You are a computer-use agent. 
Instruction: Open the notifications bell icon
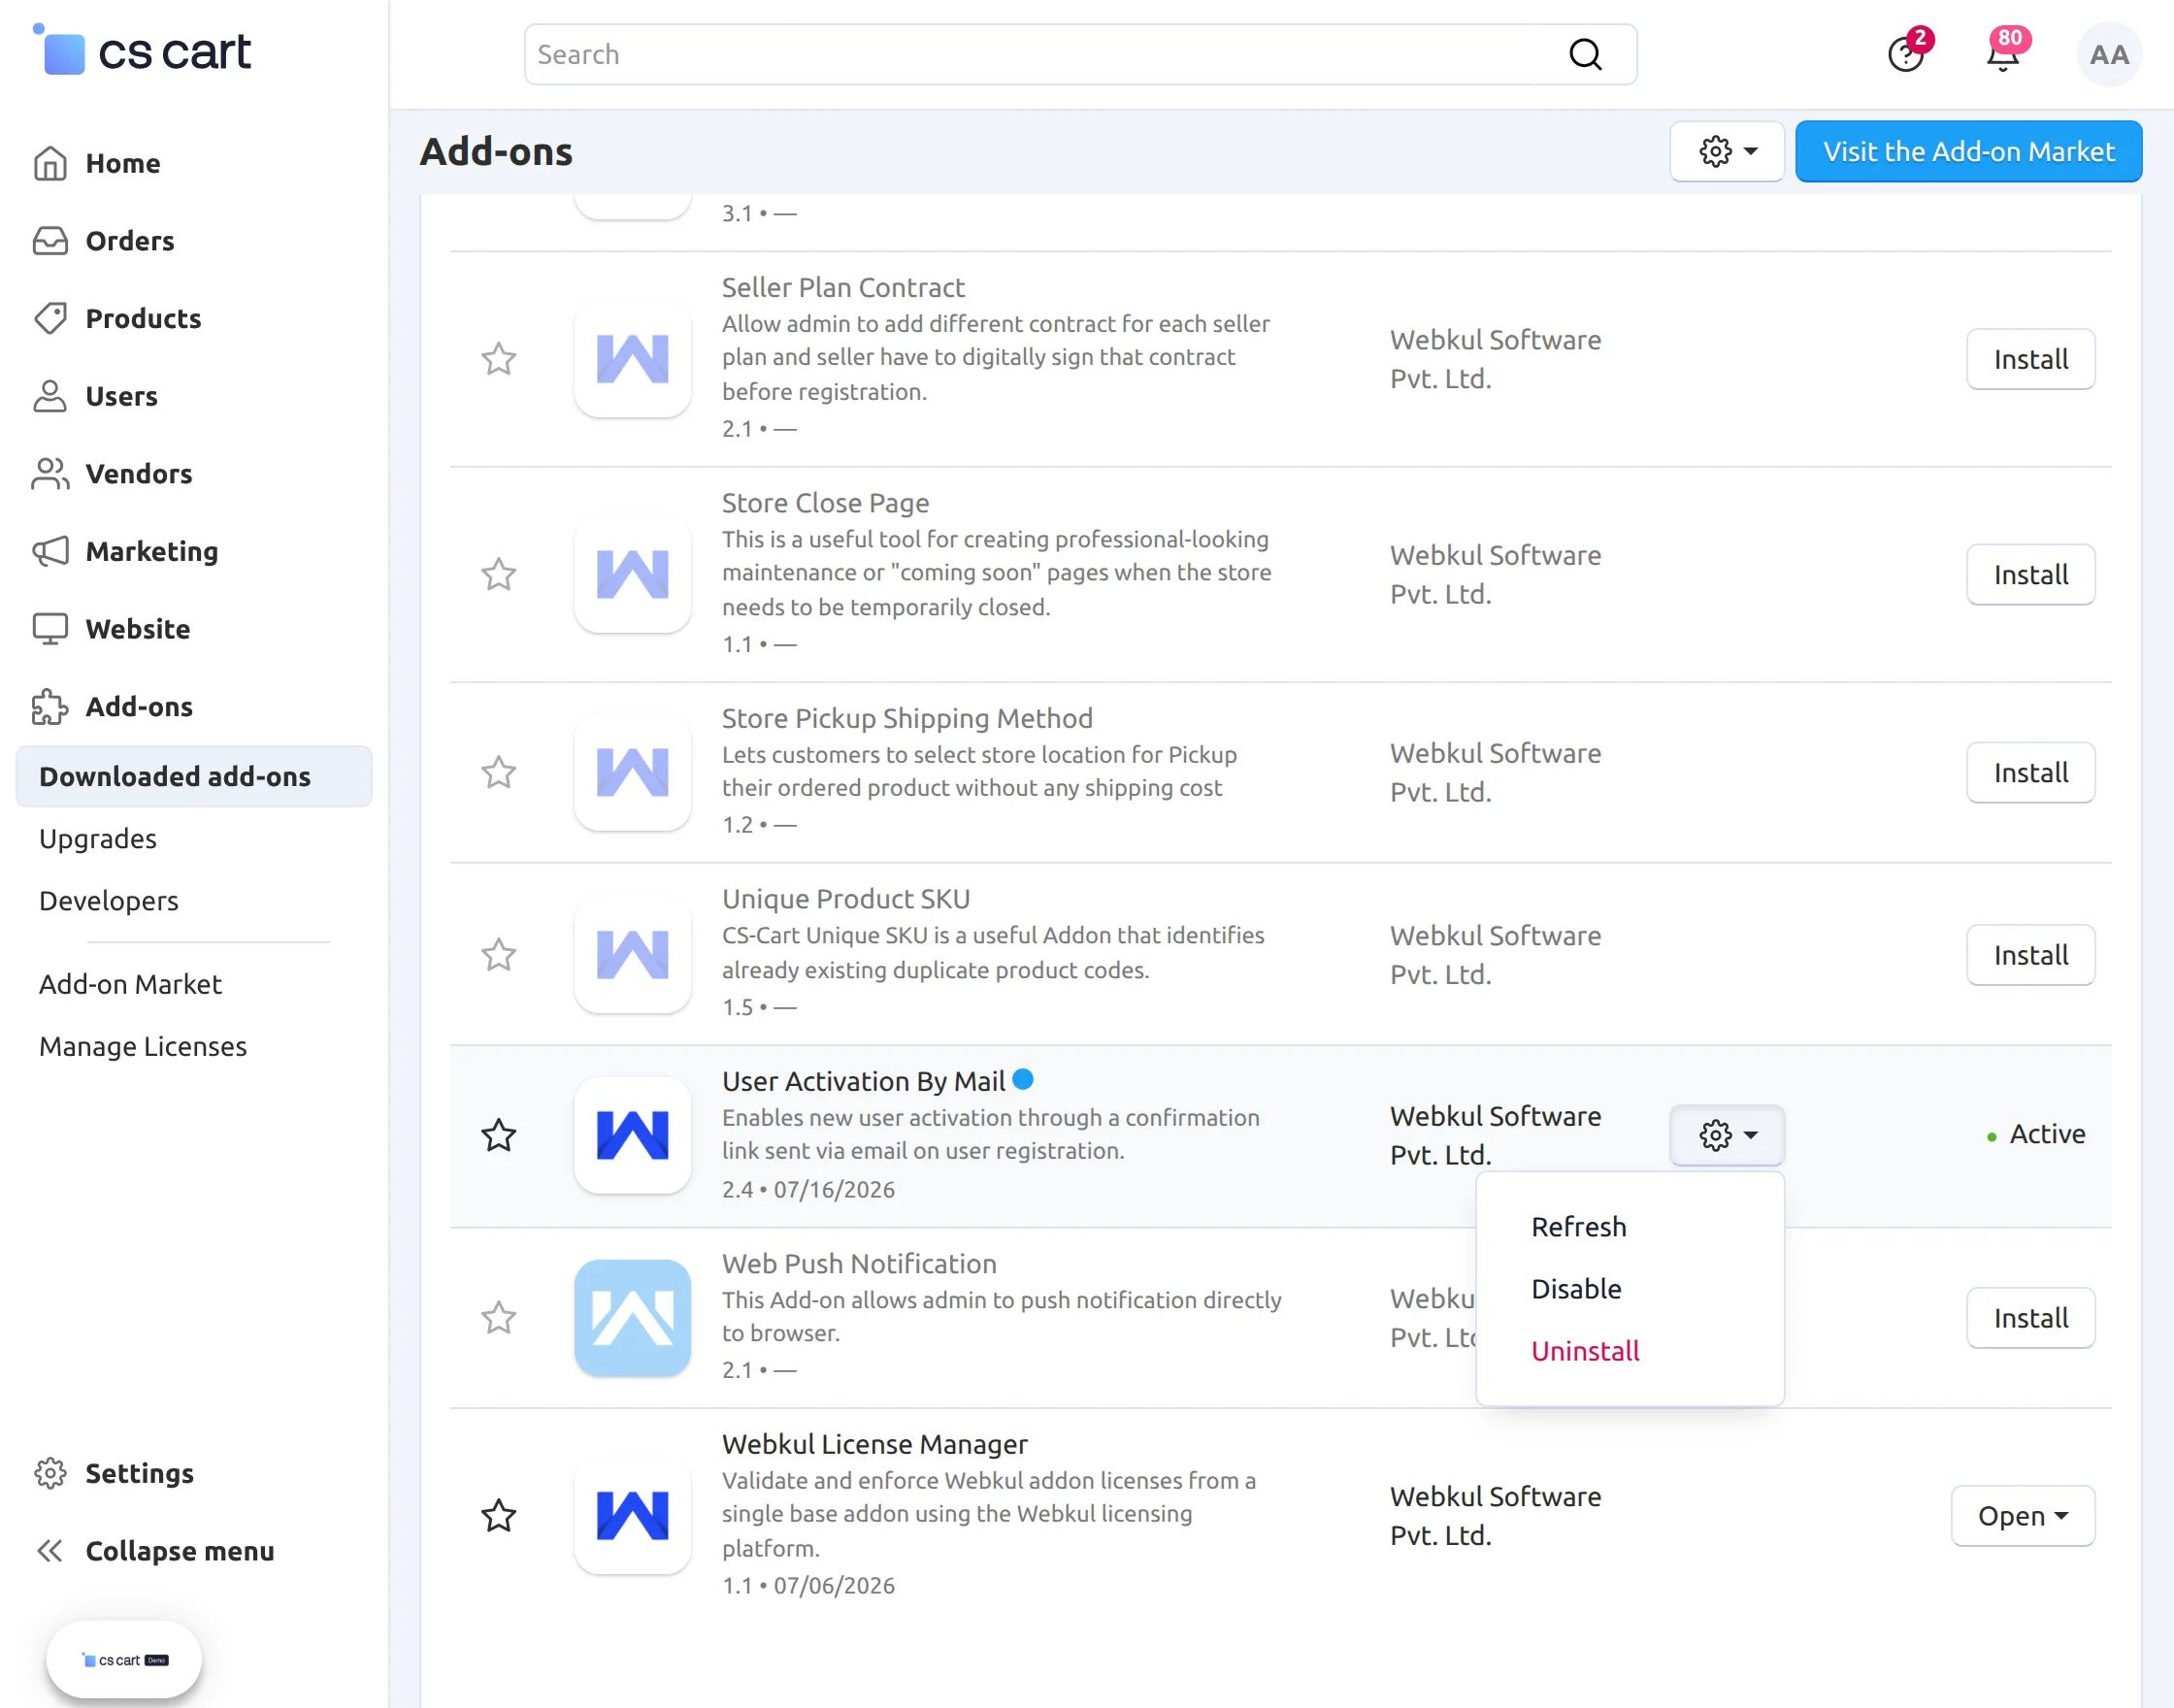tap(2003, 54)
